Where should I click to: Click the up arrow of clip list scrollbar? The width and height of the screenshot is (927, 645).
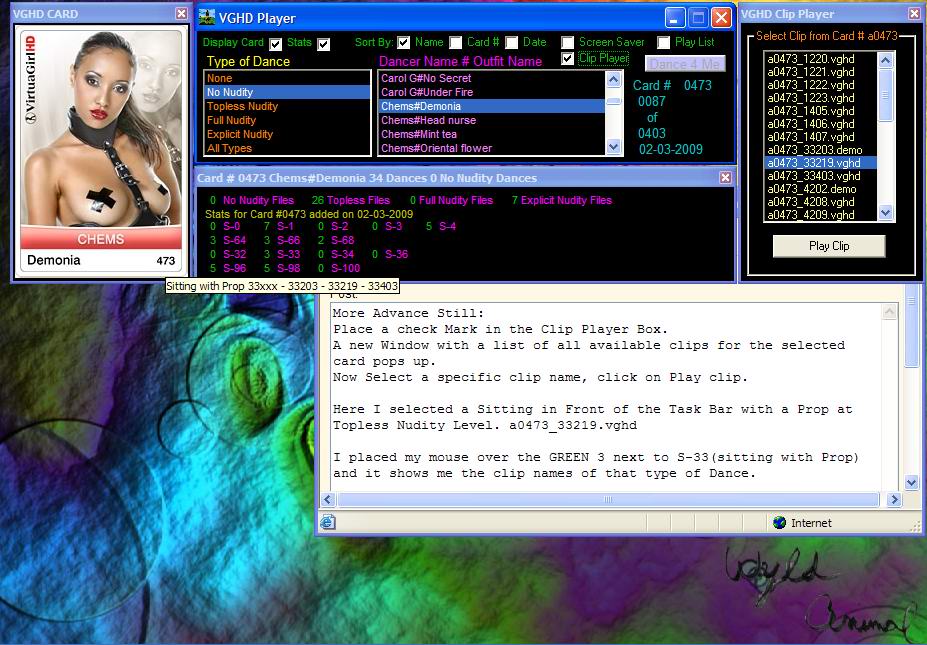pyautogui.click(x=886, y=60)
